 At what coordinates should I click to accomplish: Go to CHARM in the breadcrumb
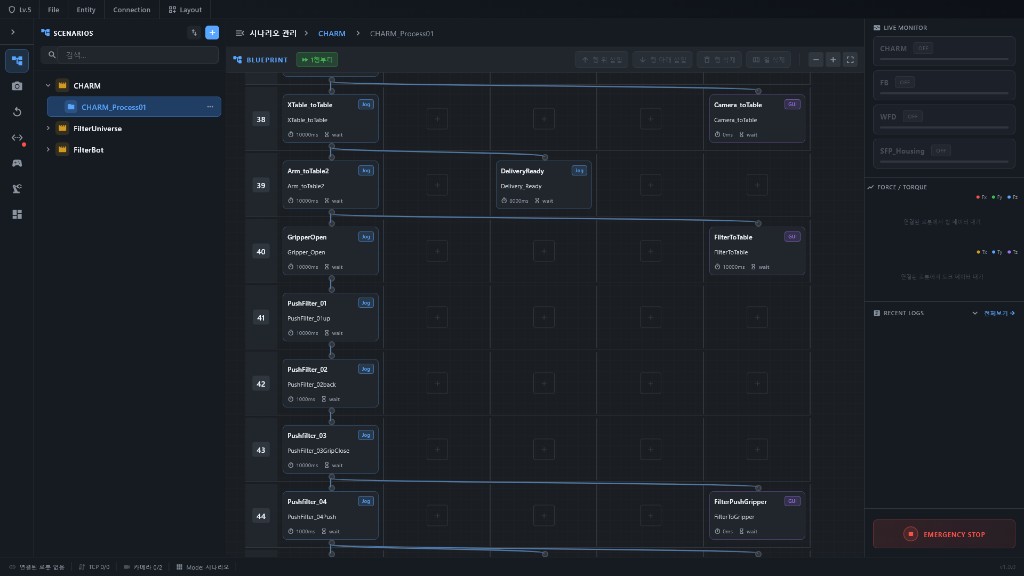[332, 33]
